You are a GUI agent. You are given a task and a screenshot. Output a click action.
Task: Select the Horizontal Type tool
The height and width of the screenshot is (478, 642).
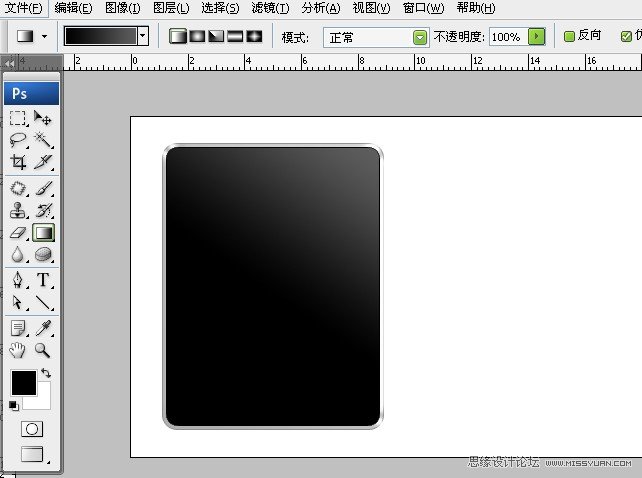click(43, 280)
